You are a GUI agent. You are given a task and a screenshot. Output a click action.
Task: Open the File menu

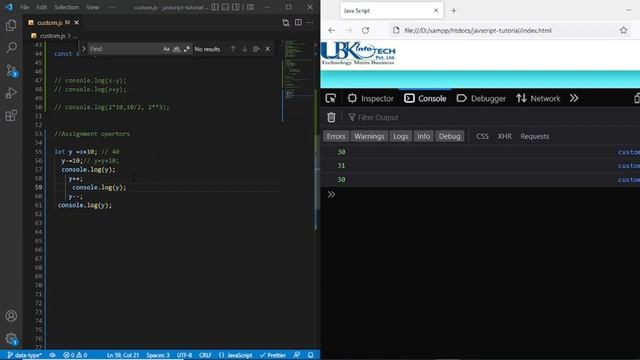(x=24, y=7)
